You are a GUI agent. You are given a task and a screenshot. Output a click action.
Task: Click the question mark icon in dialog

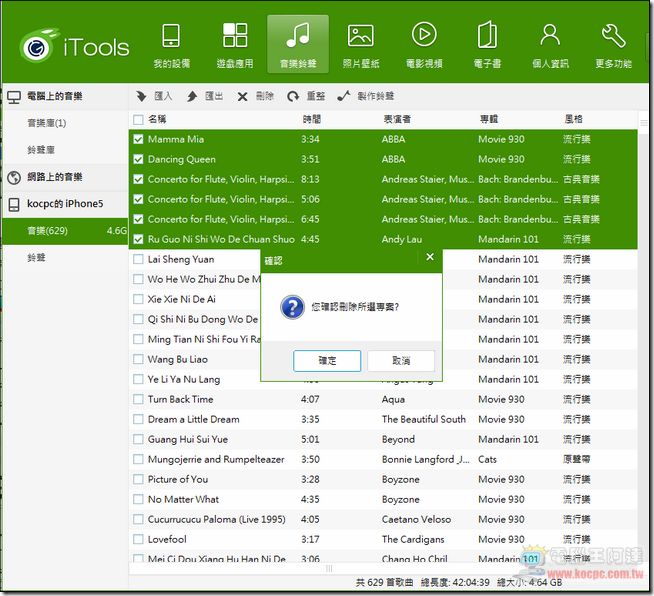pos(292,307)
